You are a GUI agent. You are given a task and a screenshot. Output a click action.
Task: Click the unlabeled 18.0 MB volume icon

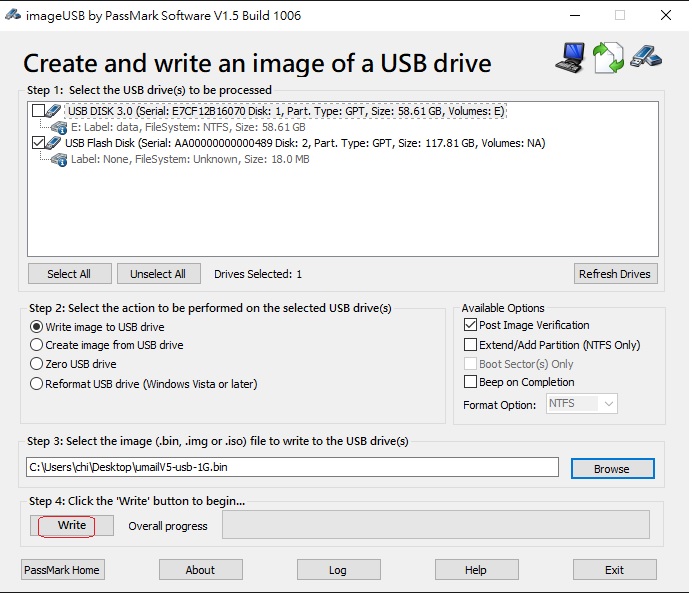coord(59,159)
